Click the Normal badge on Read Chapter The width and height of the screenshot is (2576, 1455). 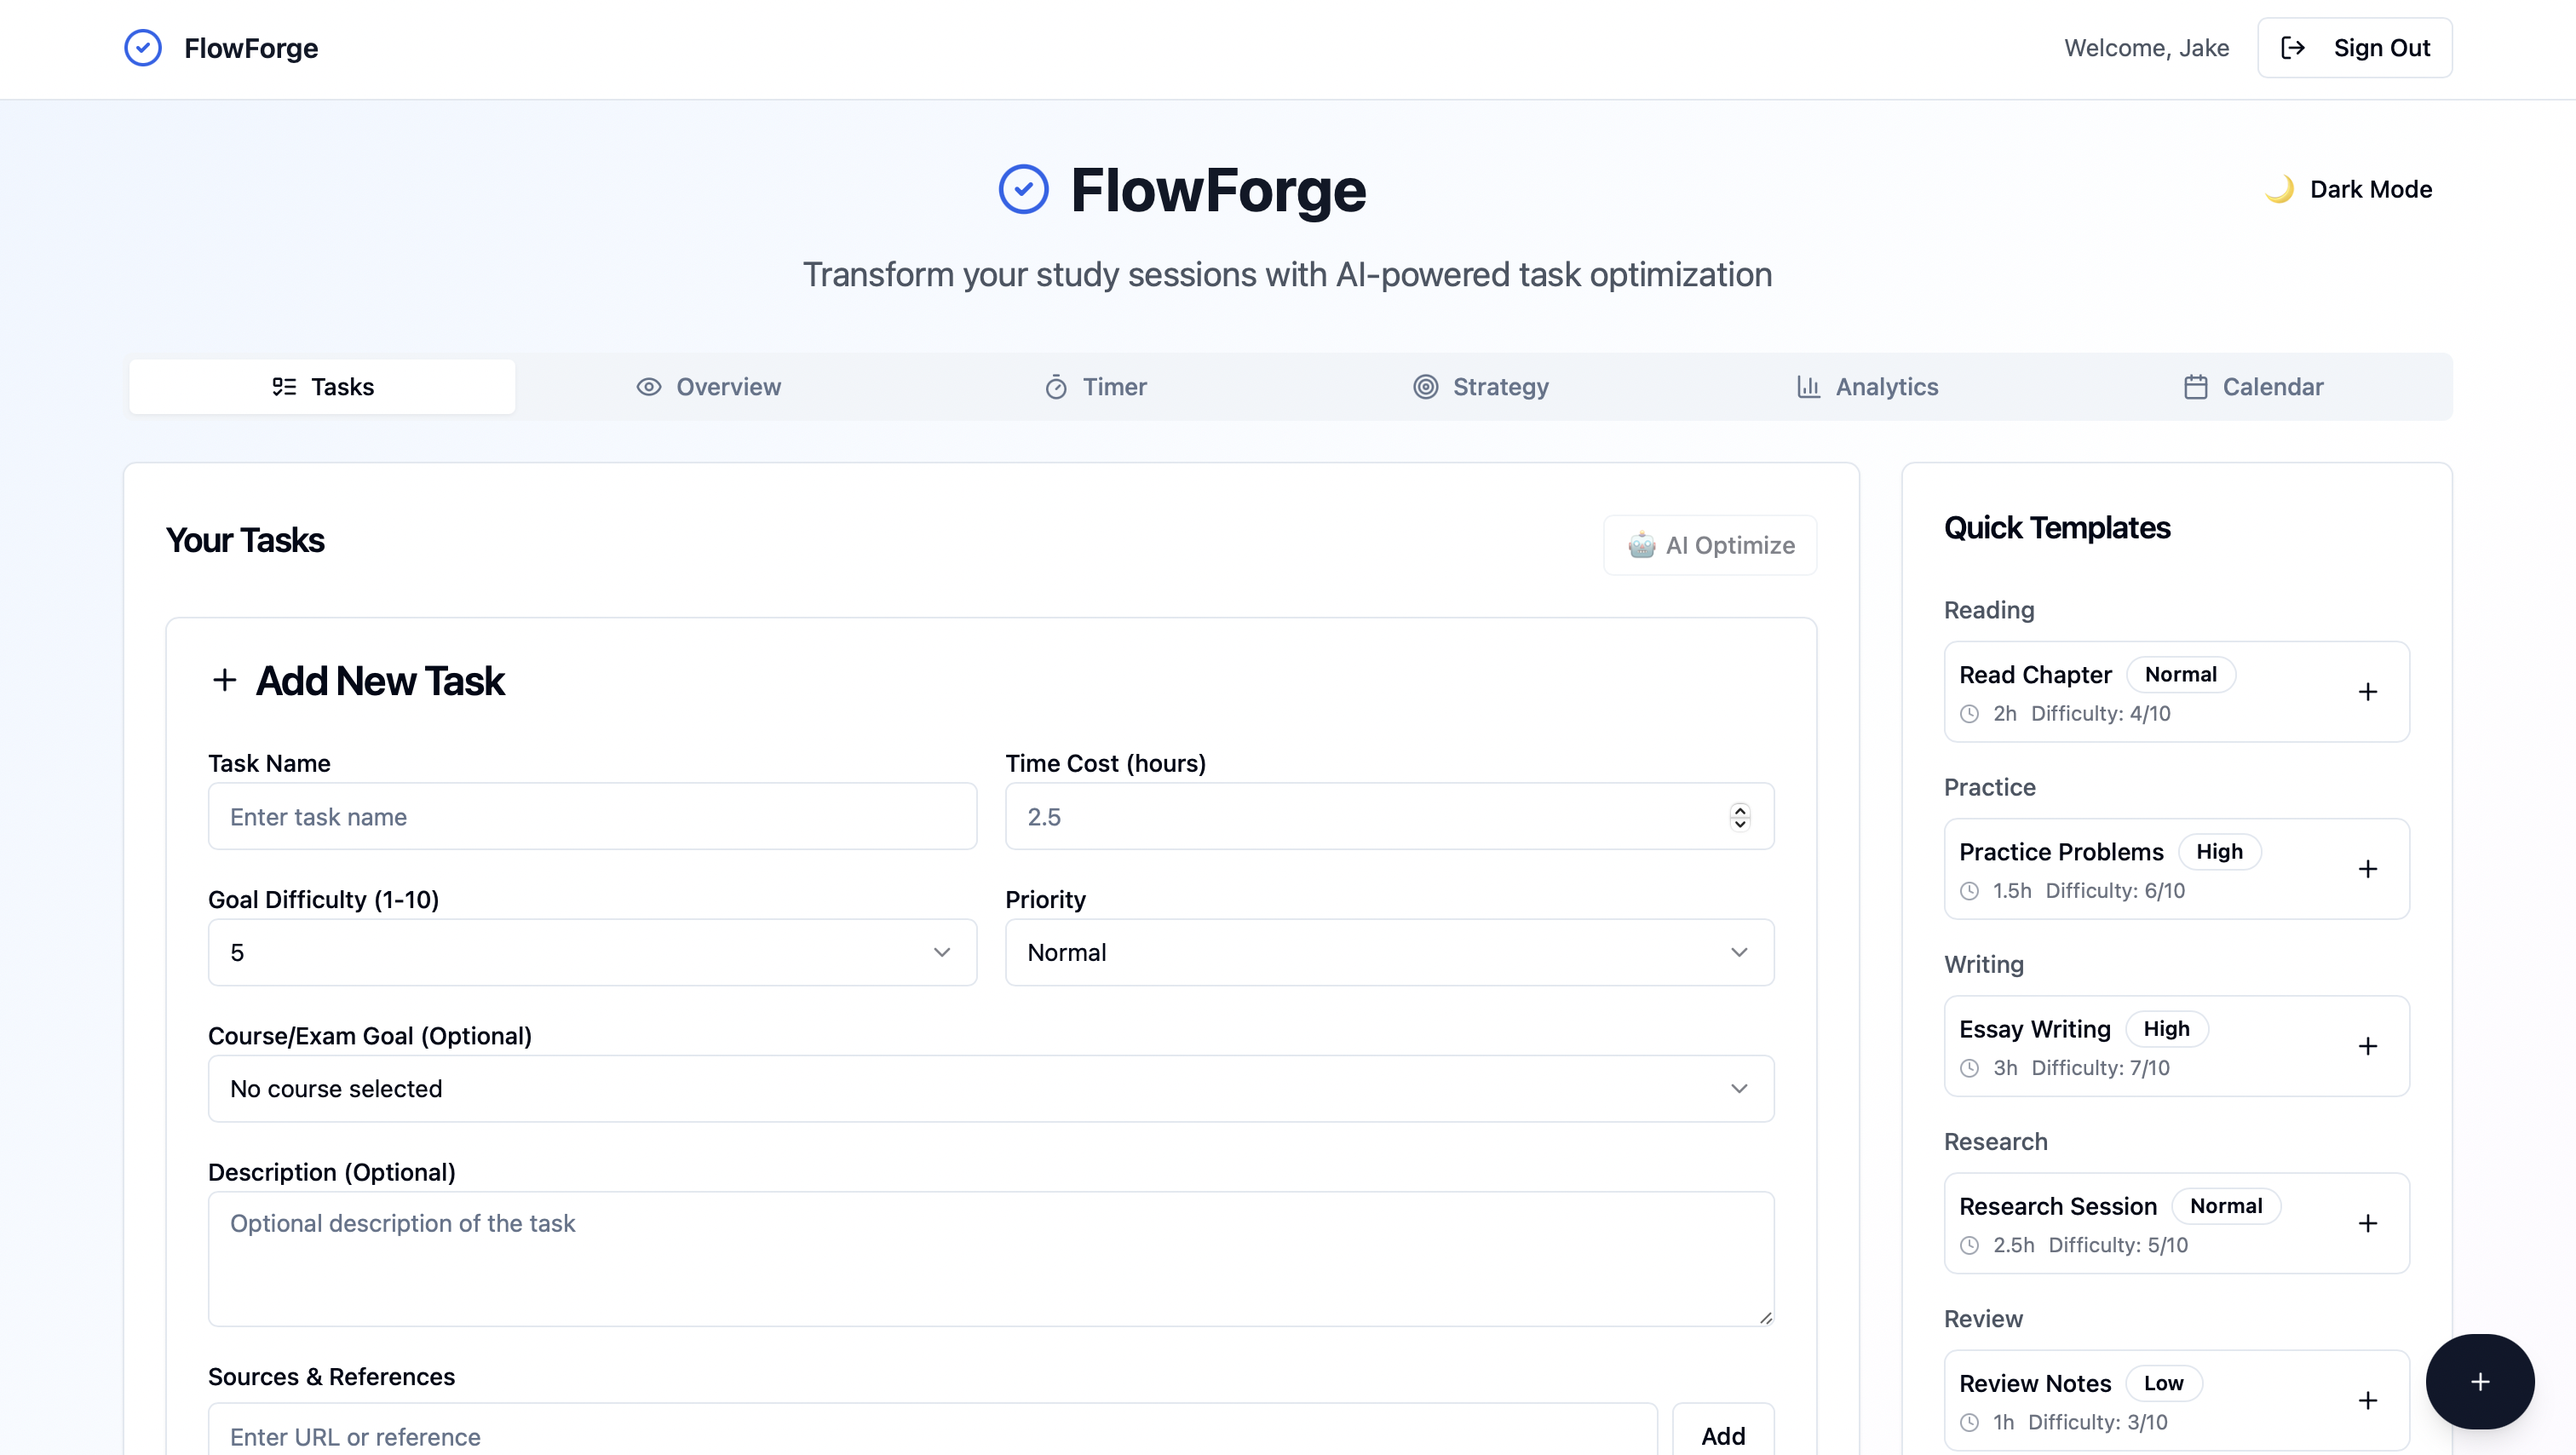[2180, 675]
